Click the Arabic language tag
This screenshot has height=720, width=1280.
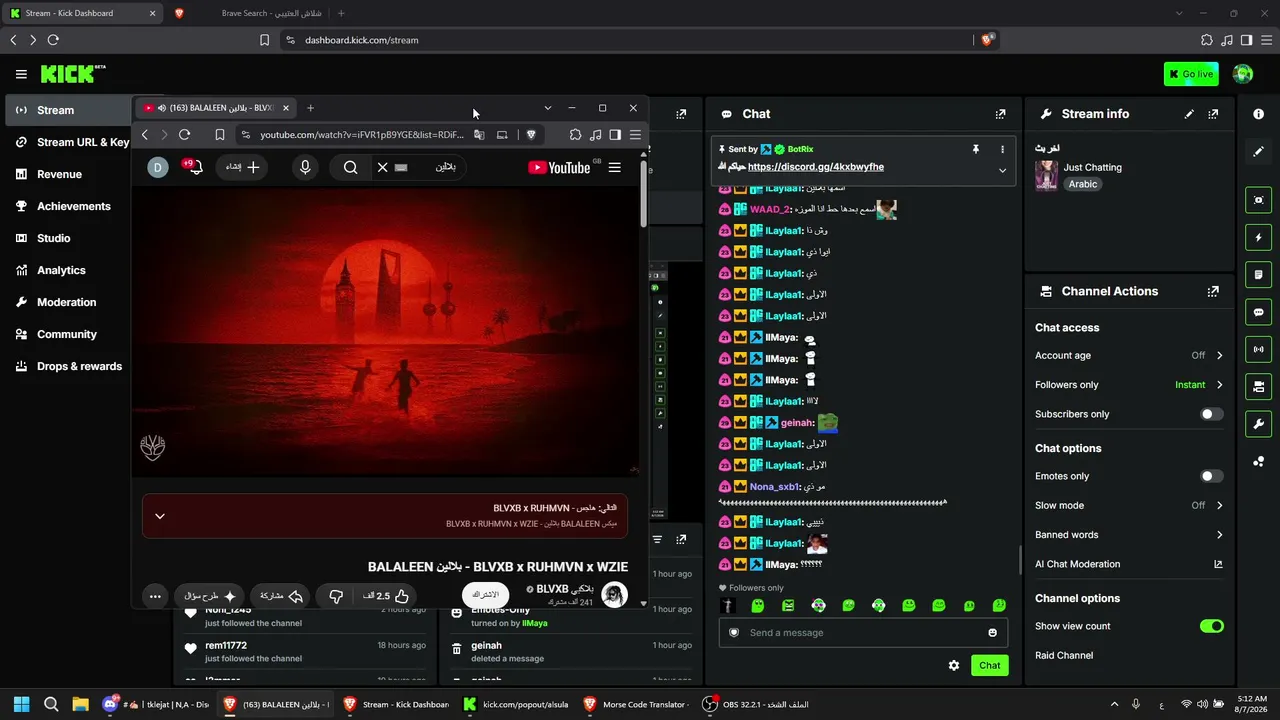tap(1083, 184)
